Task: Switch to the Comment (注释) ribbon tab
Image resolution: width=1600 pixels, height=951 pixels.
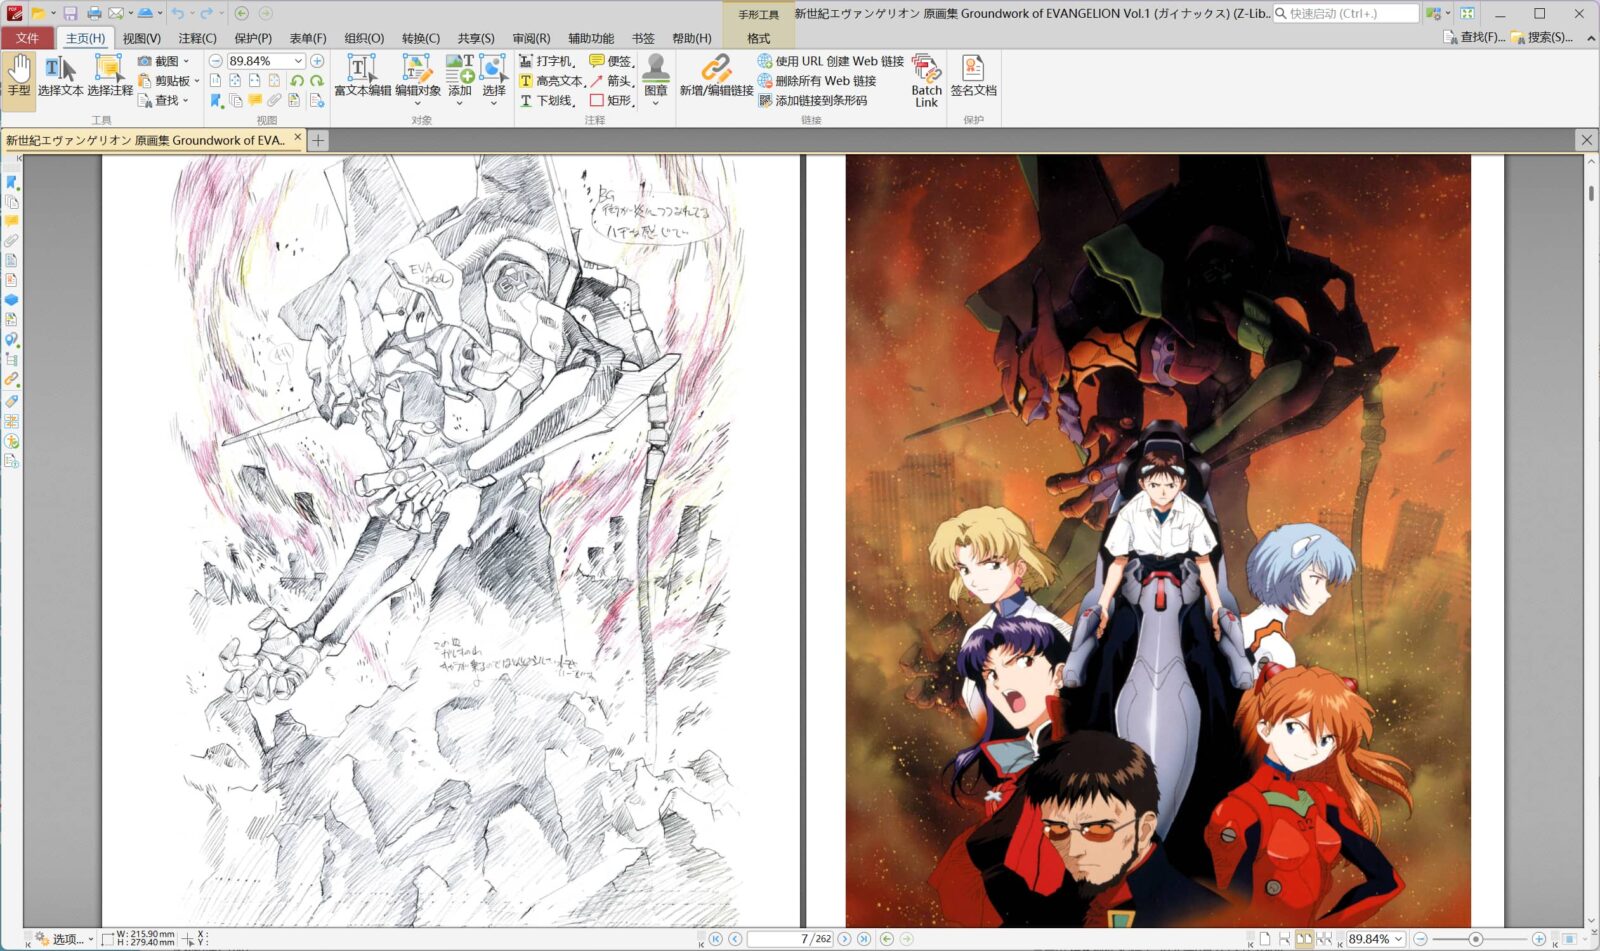Action: point(198,38)
